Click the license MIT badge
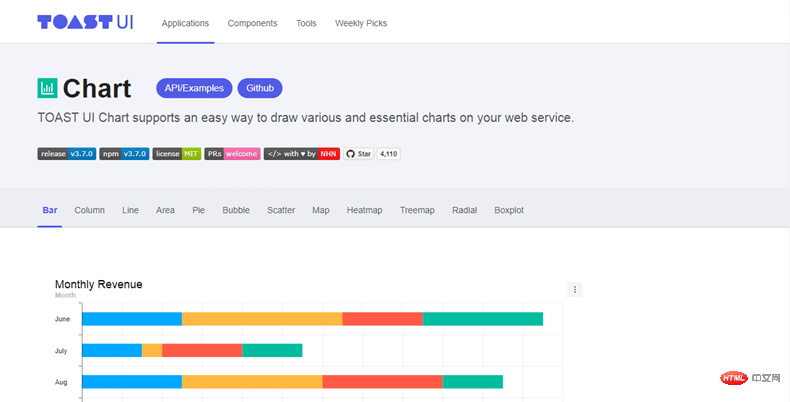 pyautogui.click(x=176, y=154)
